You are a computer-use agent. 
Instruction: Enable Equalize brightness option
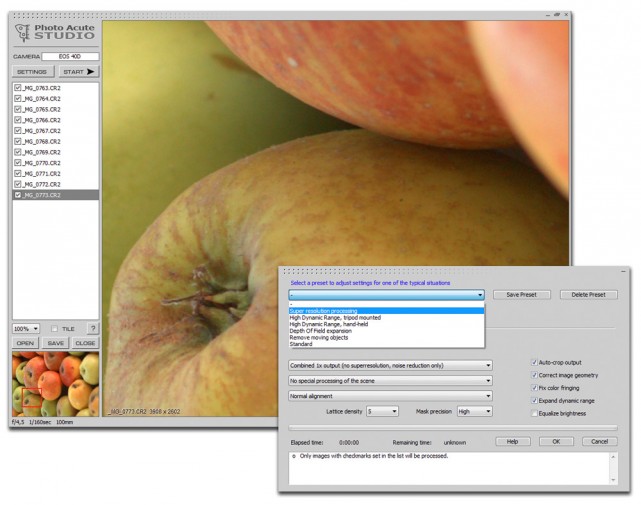tap(534, 413)
